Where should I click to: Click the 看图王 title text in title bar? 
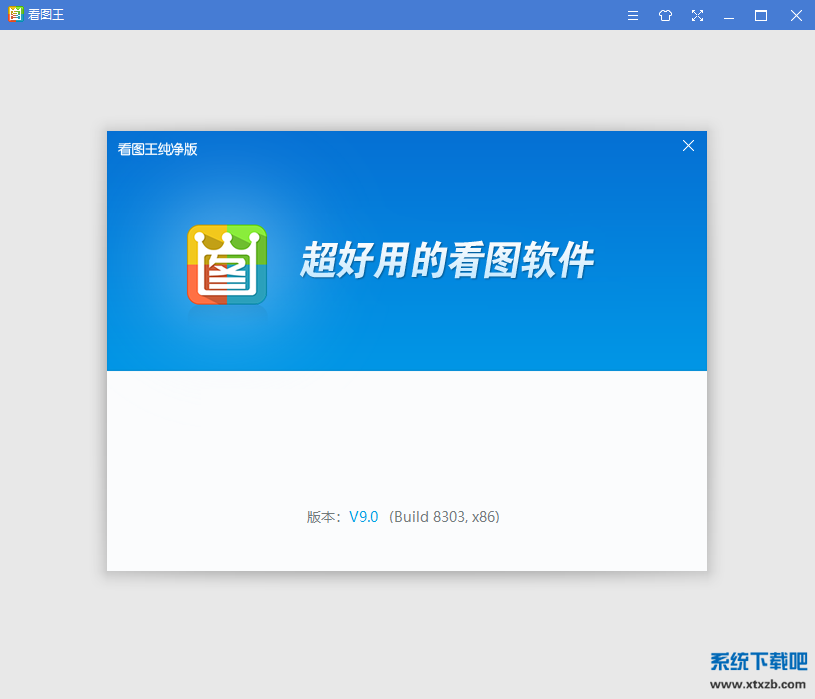click(47, 15)
